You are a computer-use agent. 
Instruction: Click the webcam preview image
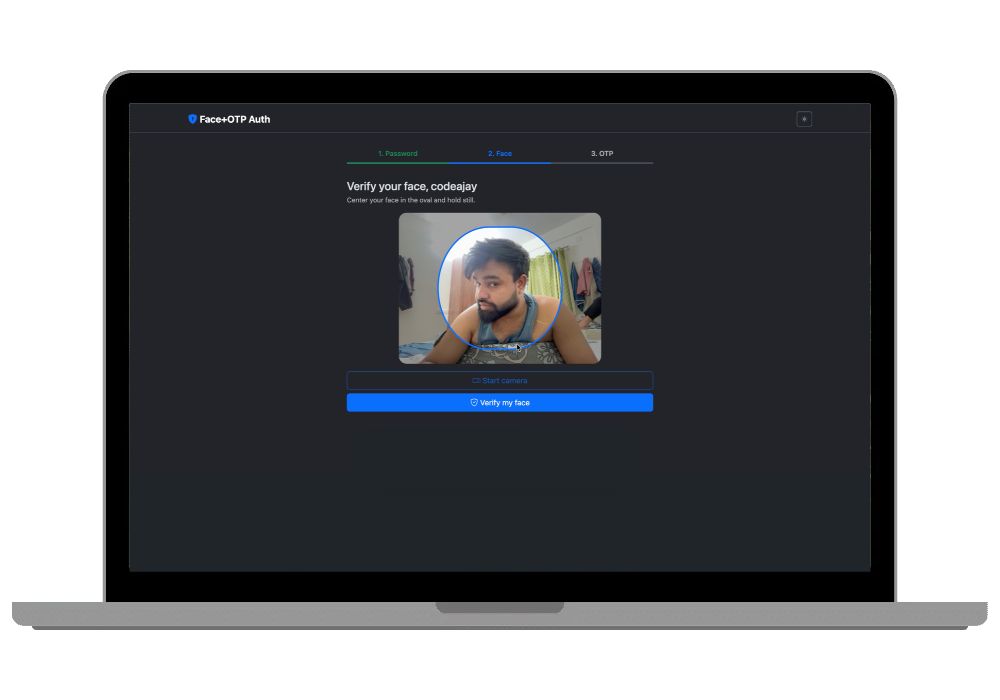pyautogui.click(x=499, y=288)
